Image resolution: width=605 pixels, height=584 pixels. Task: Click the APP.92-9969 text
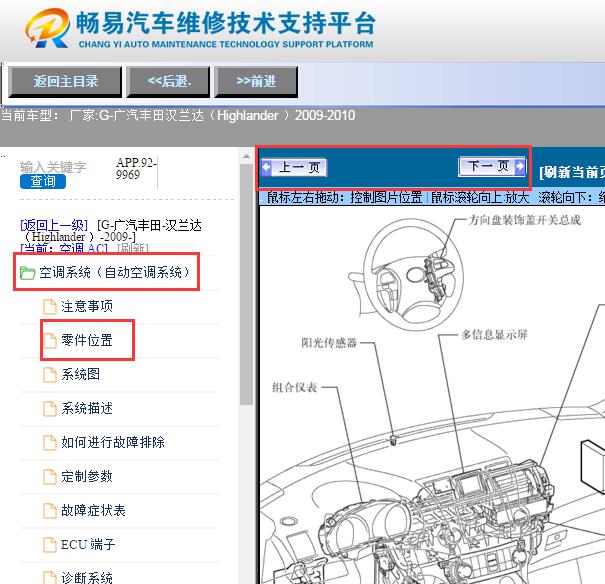(136, 169)
